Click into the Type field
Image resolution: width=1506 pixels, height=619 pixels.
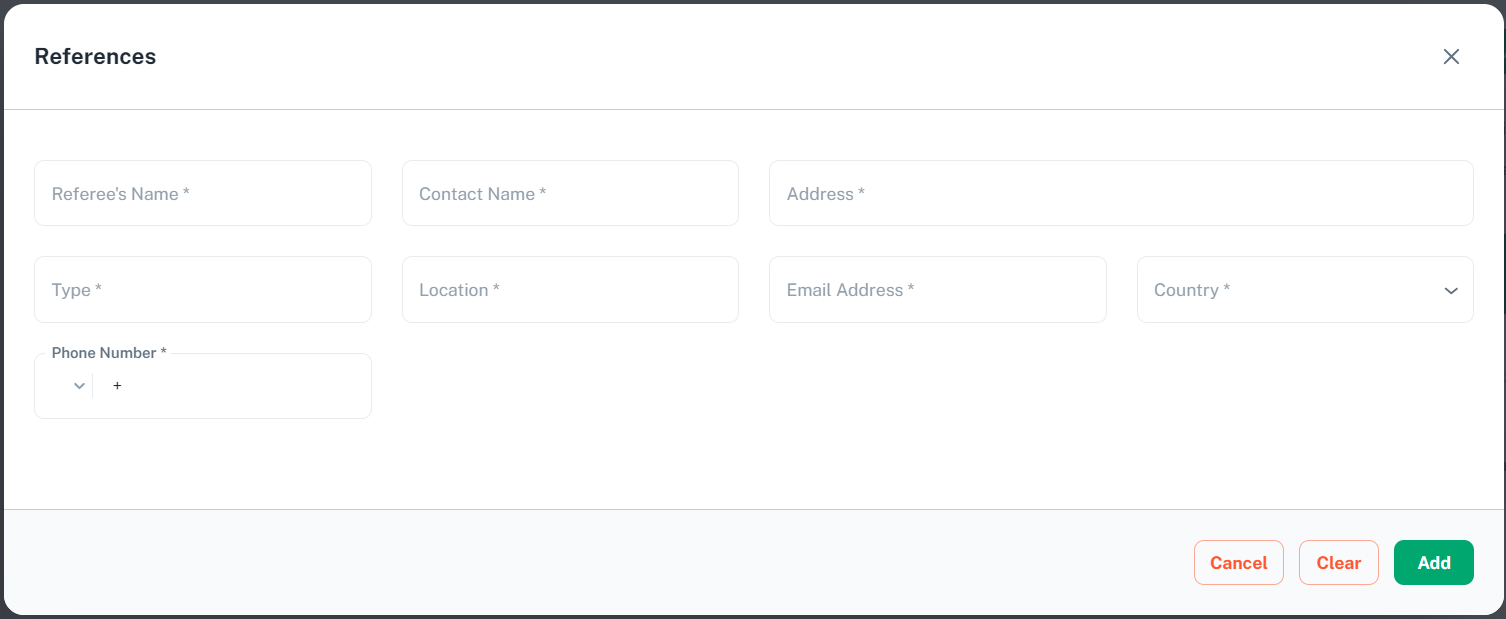click(203, 290)
